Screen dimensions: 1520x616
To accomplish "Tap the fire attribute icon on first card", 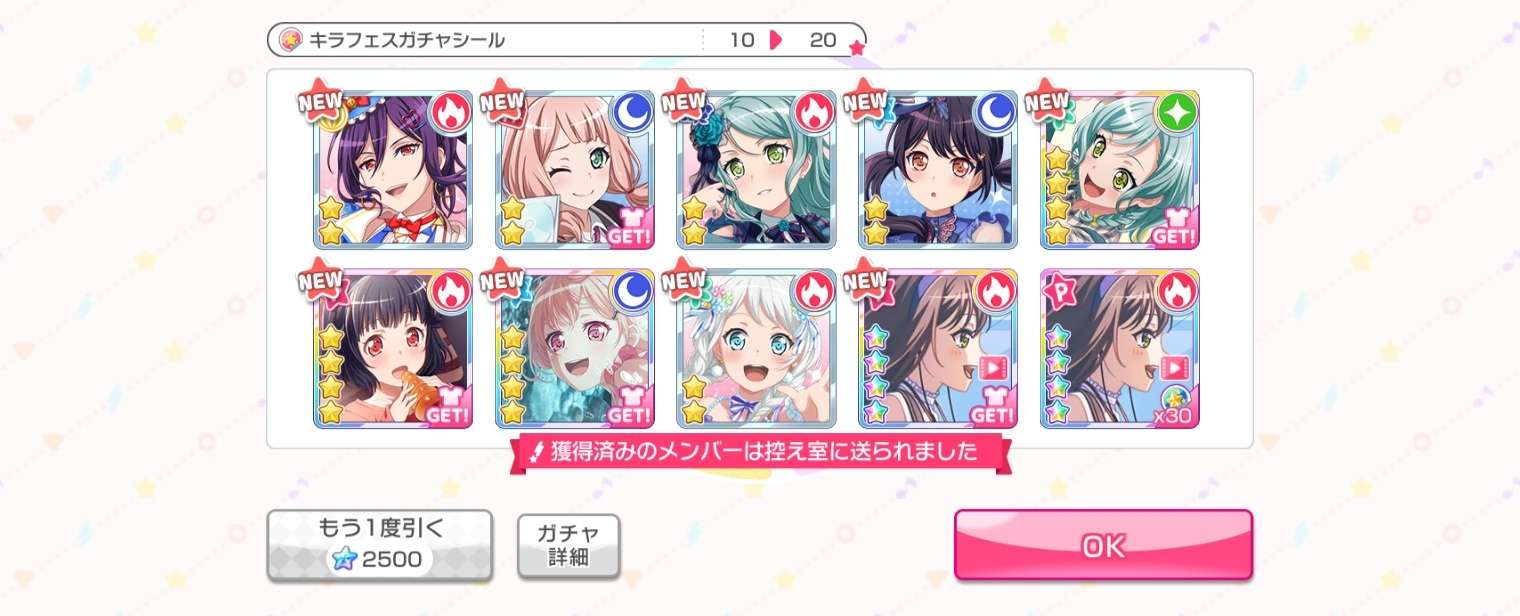I will click(449, 113).
